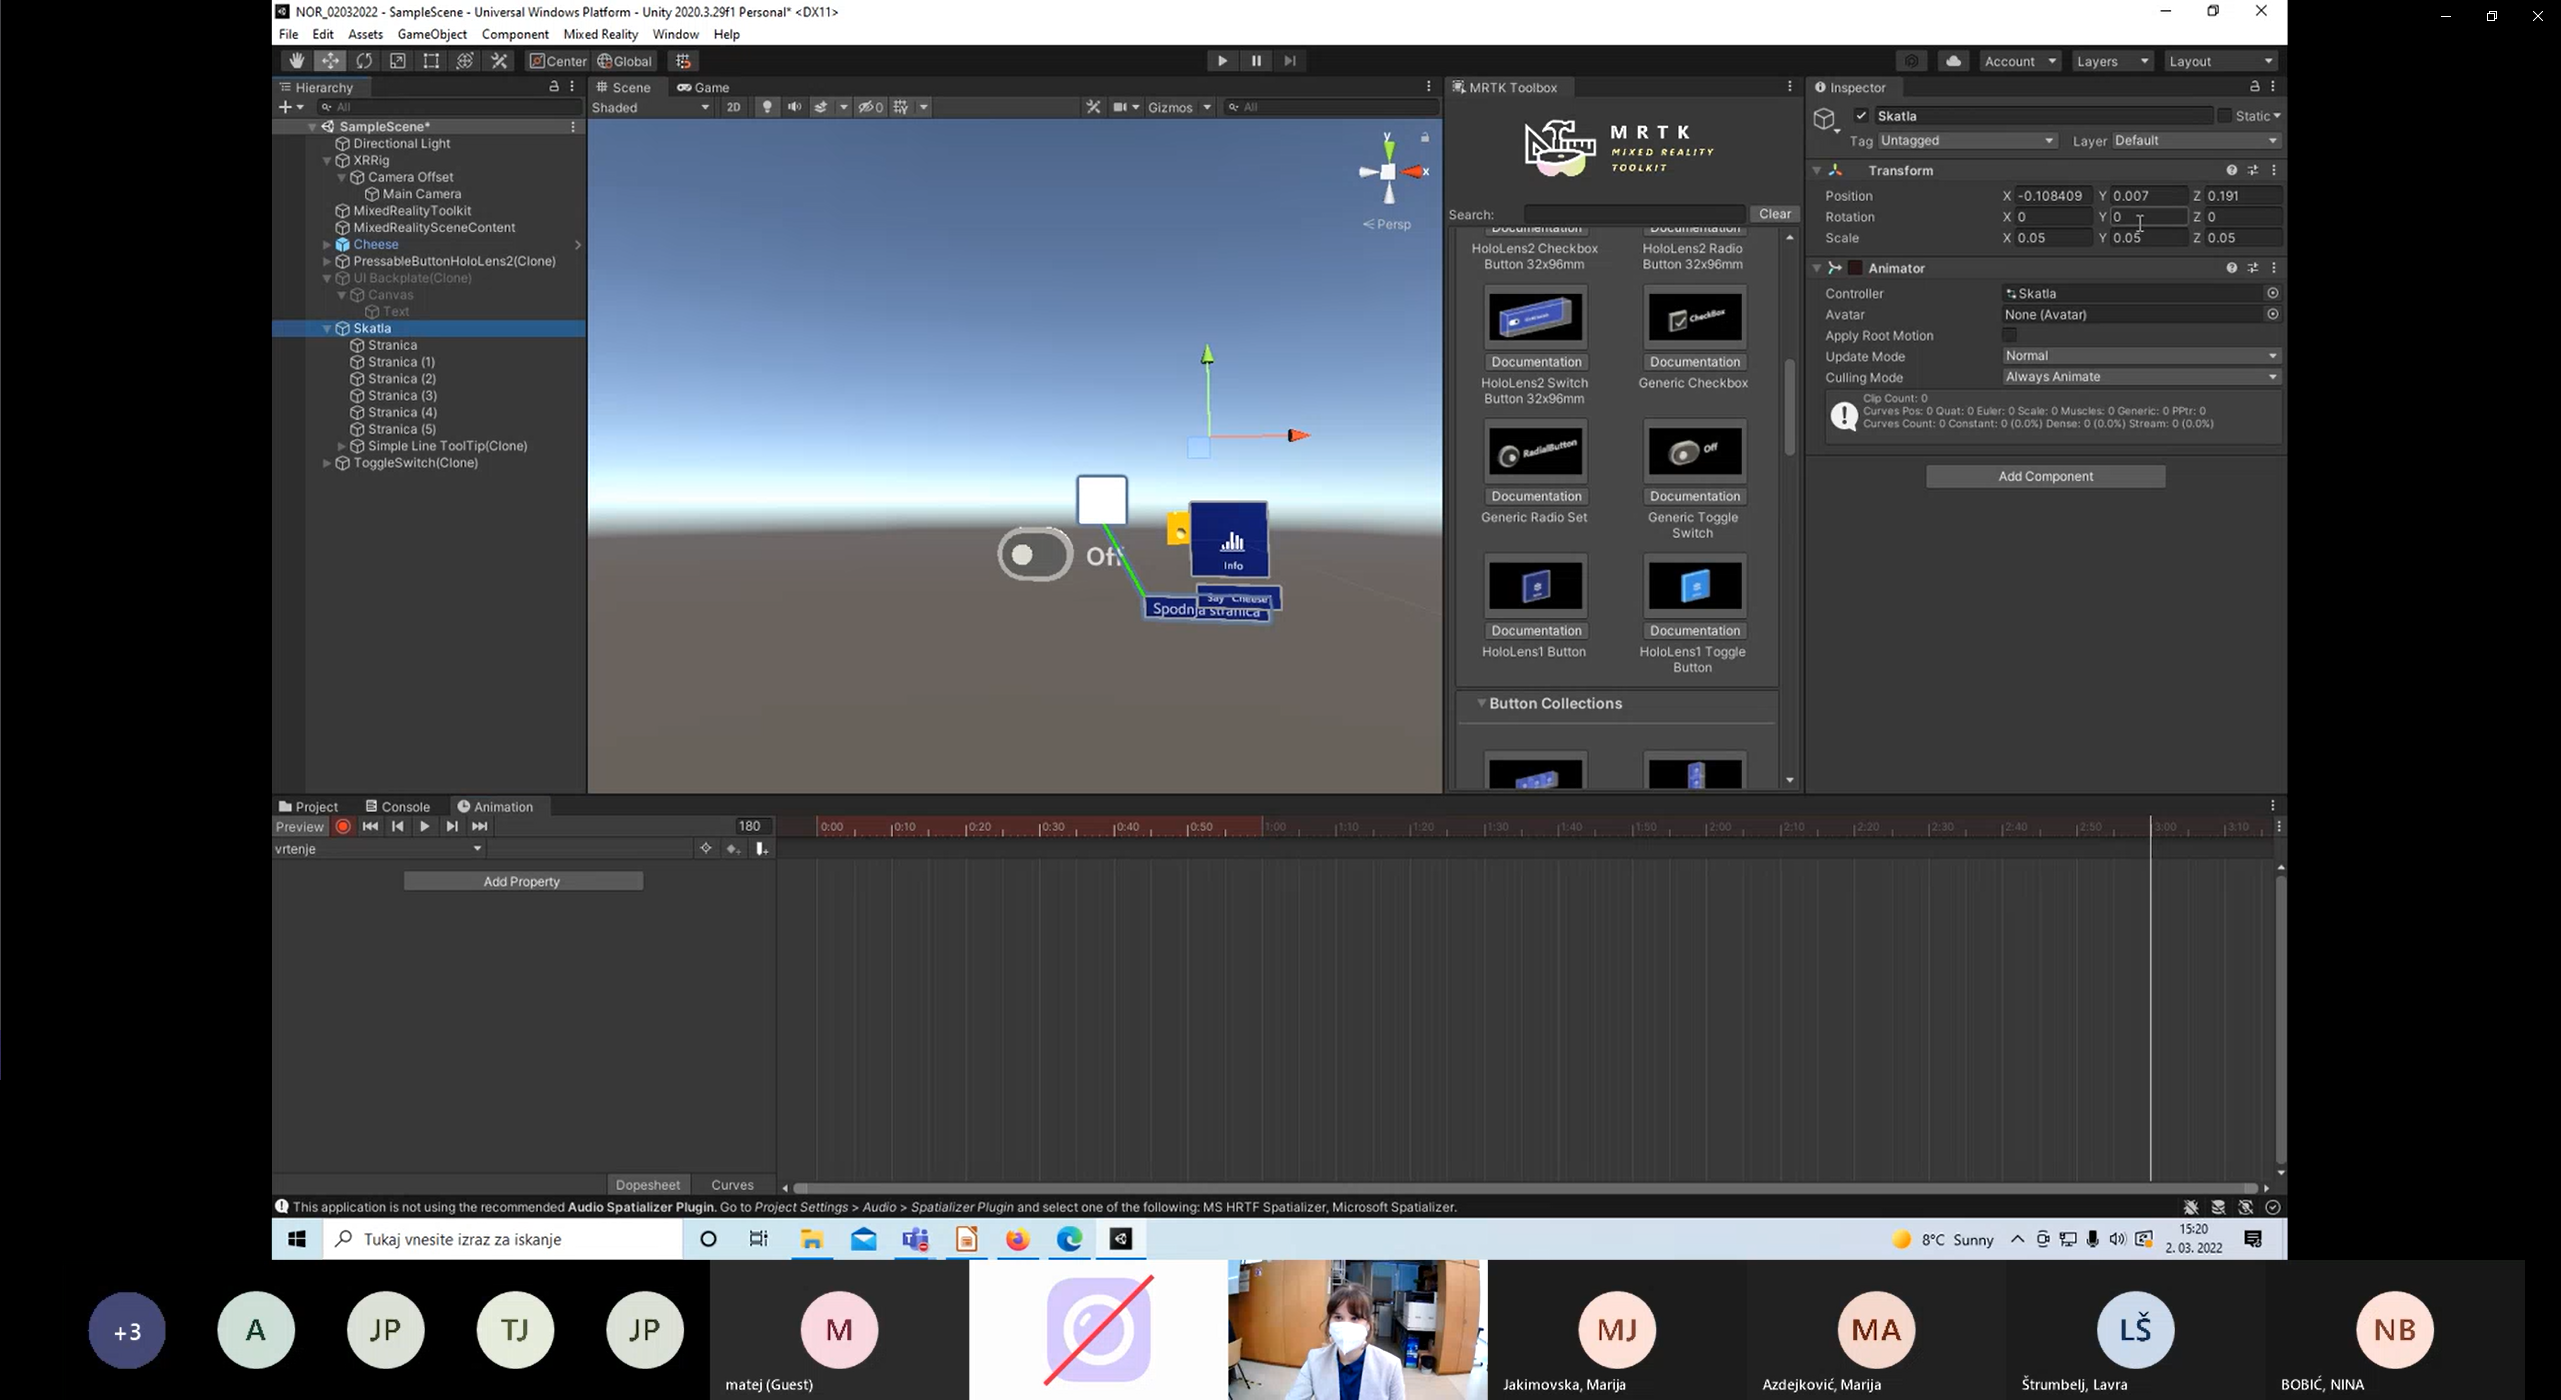Open the Culling Mode dropdown

[x=2141, y=377]
